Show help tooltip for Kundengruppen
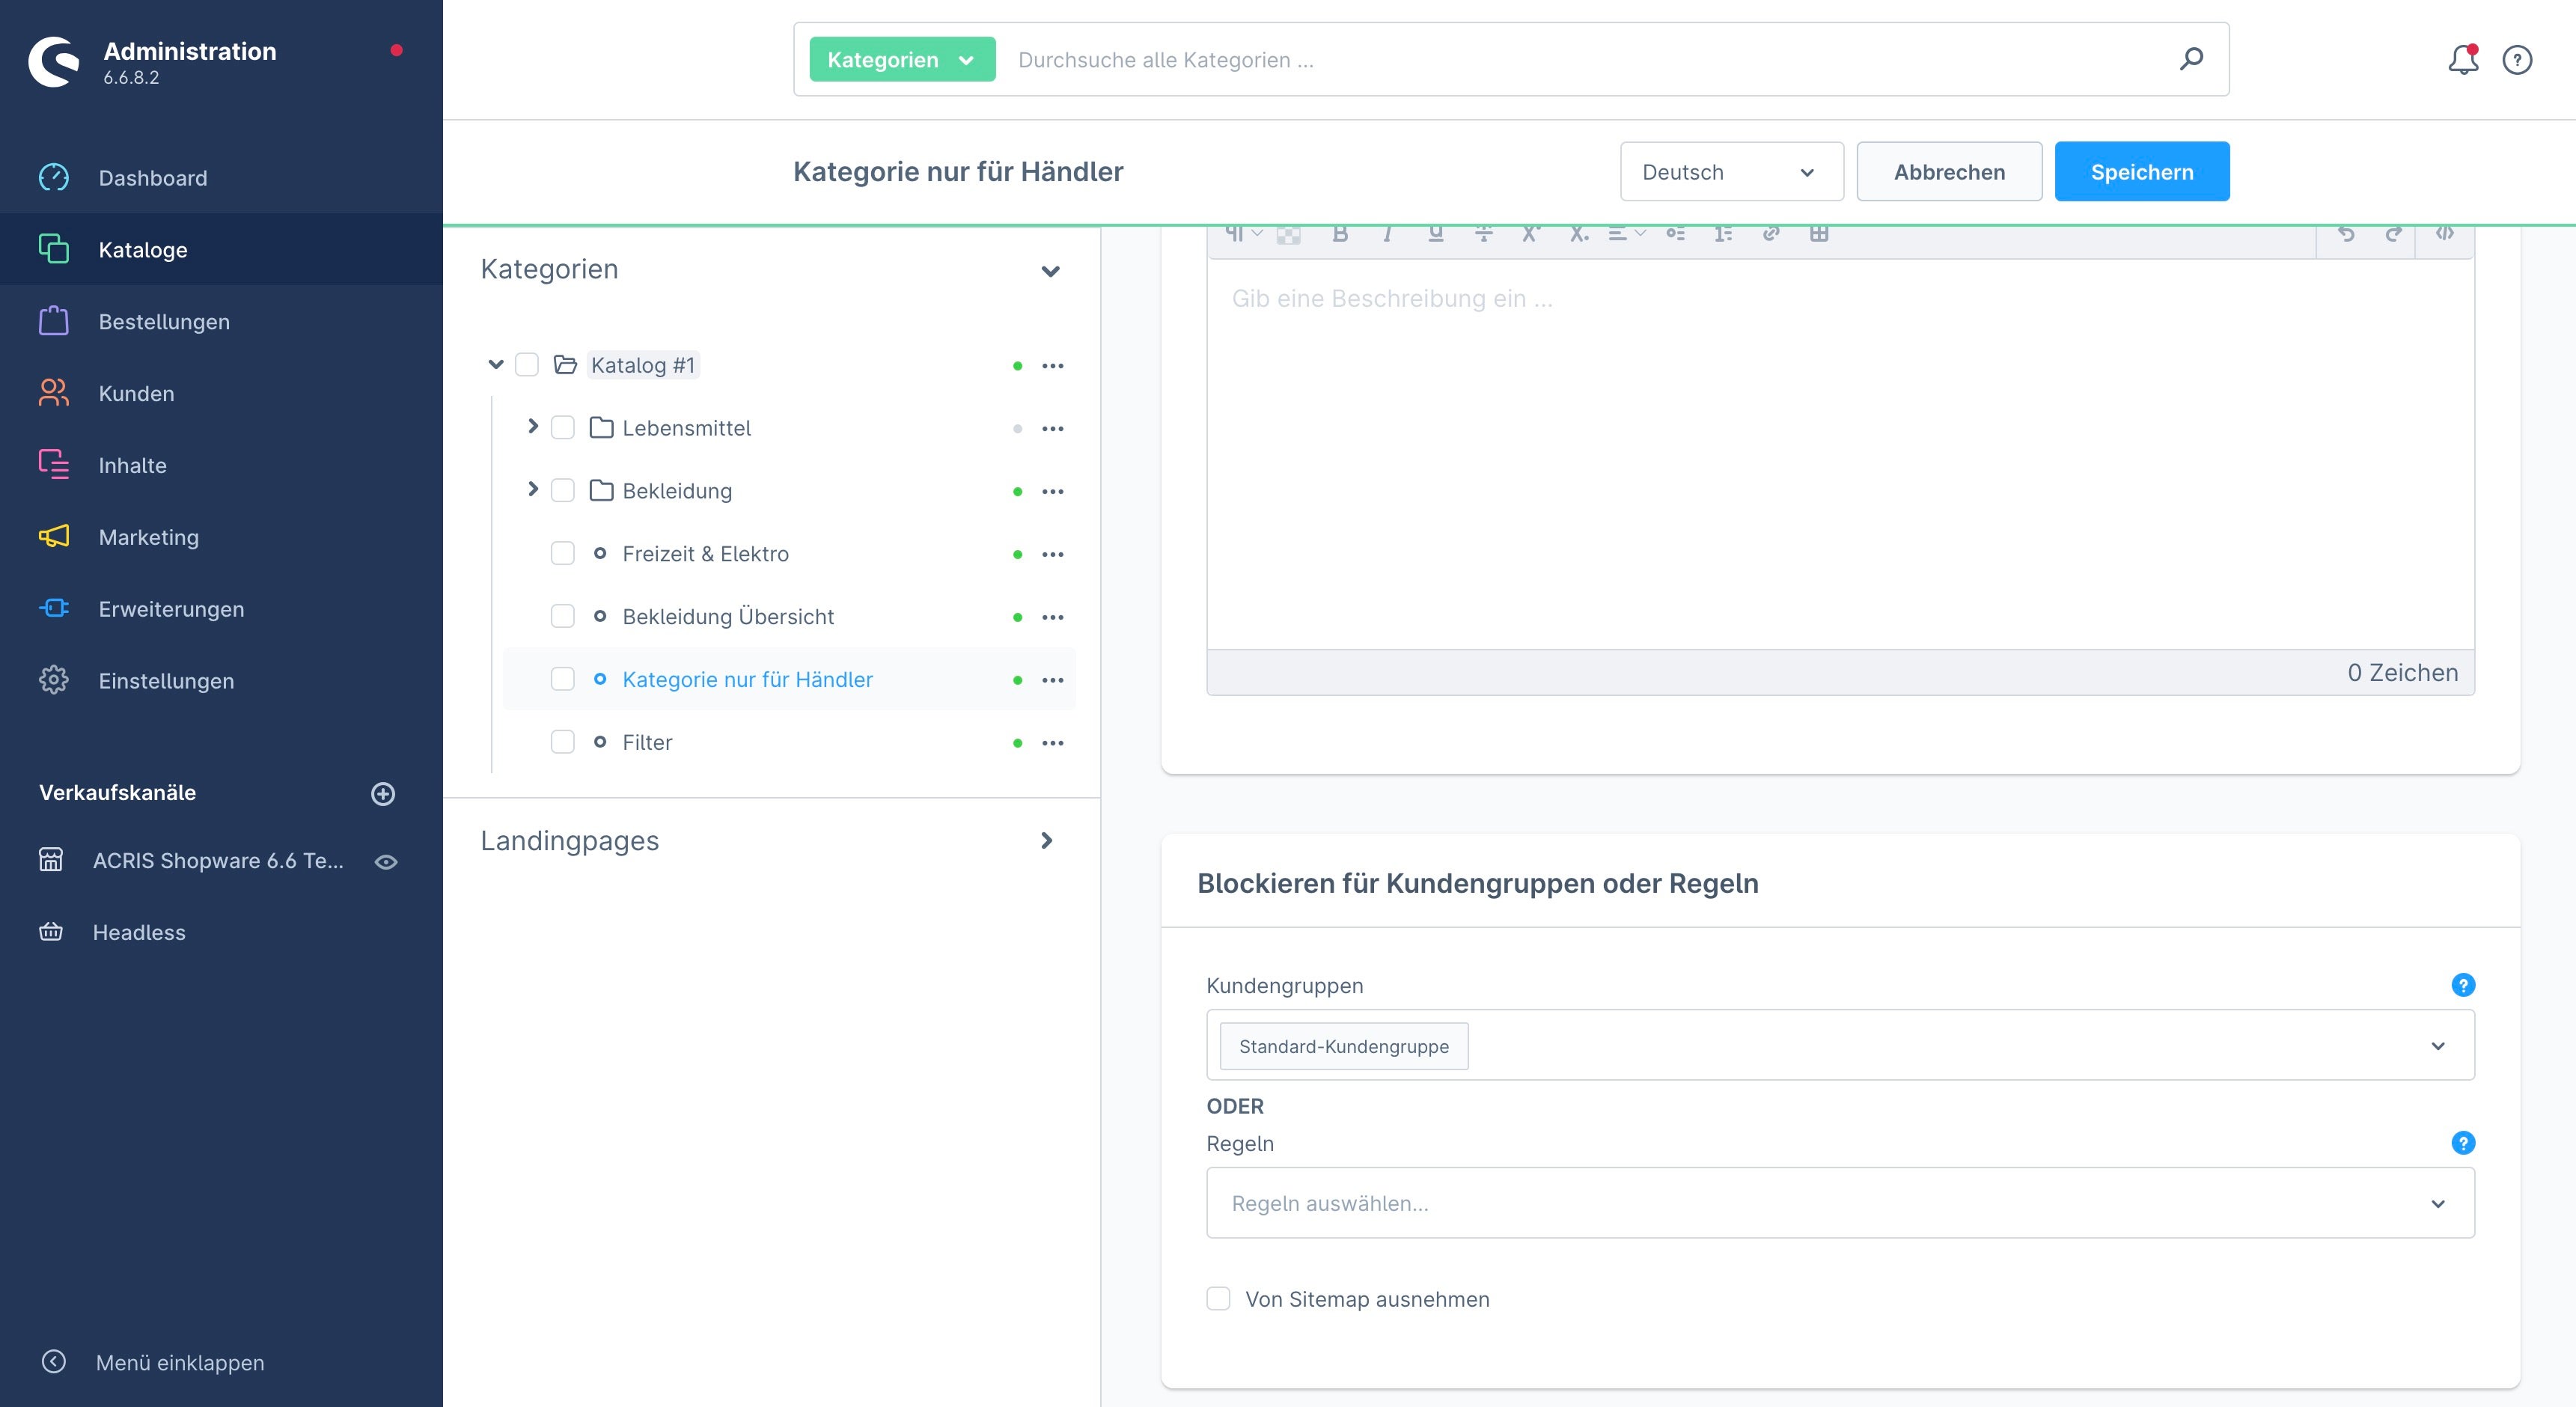This screenshot has height=1407, width=2576. tap(2463, 985)
